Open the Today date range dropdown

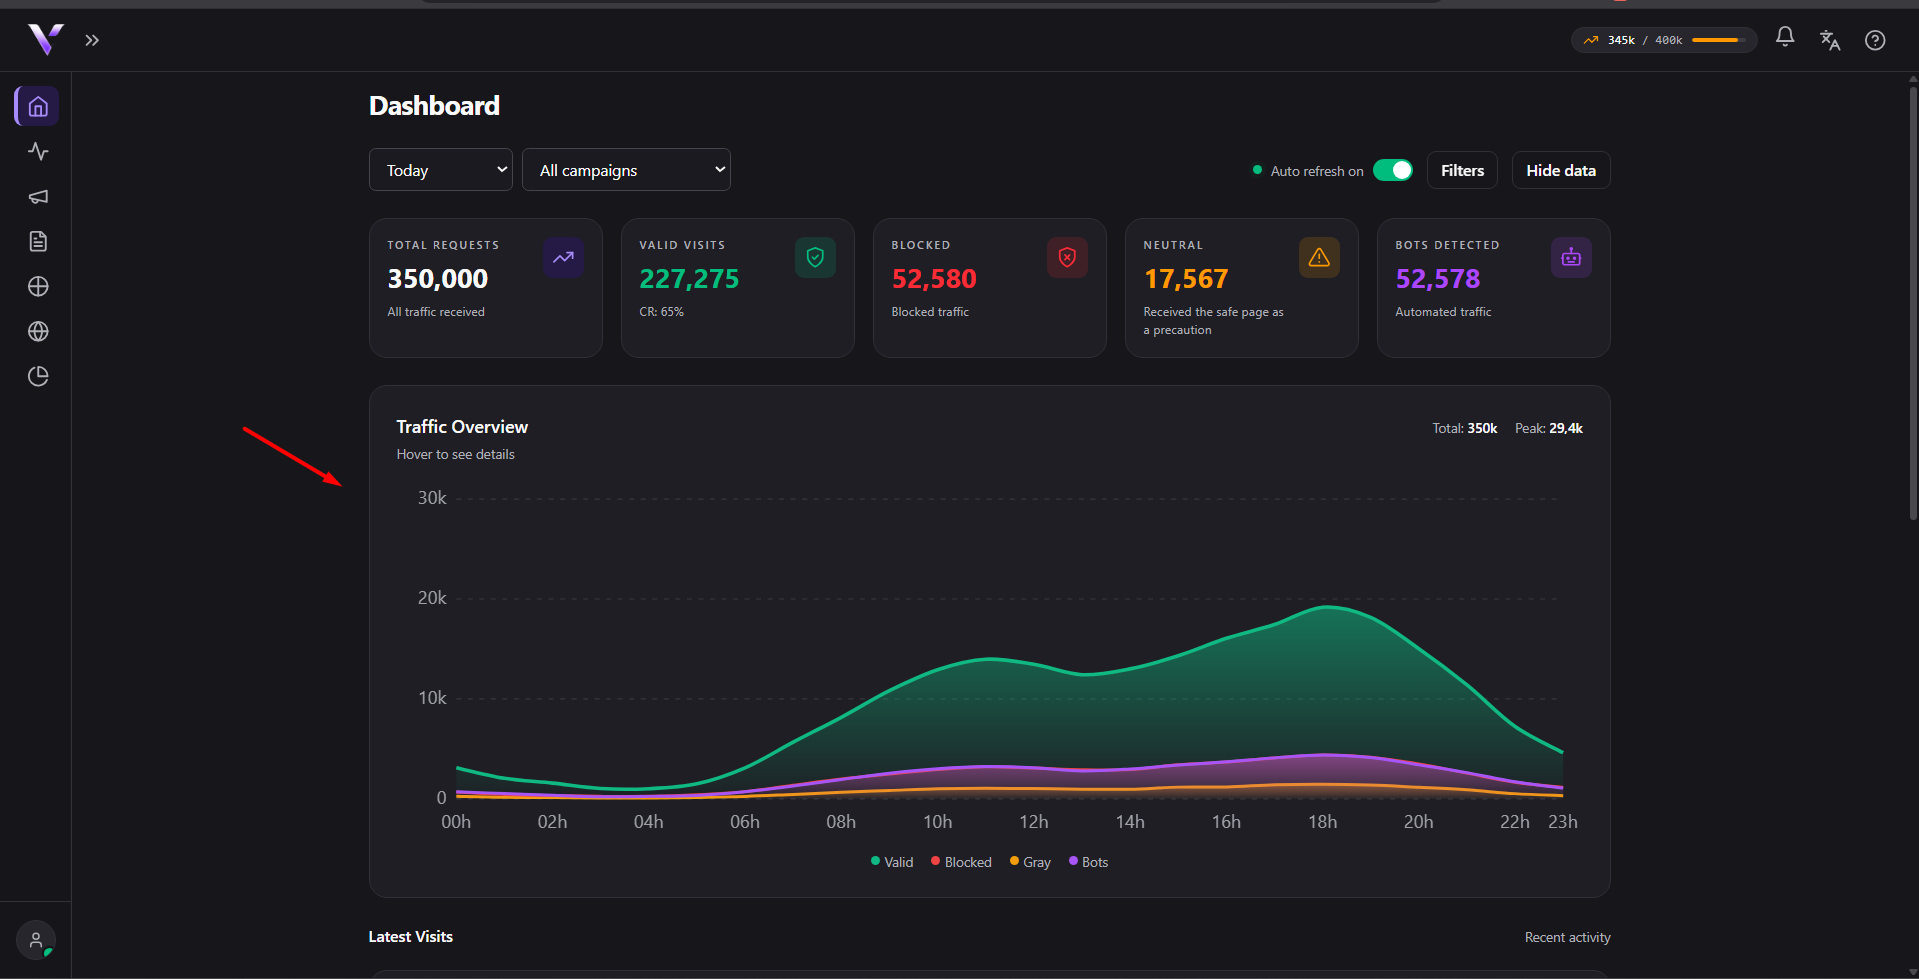click(441, 170)
